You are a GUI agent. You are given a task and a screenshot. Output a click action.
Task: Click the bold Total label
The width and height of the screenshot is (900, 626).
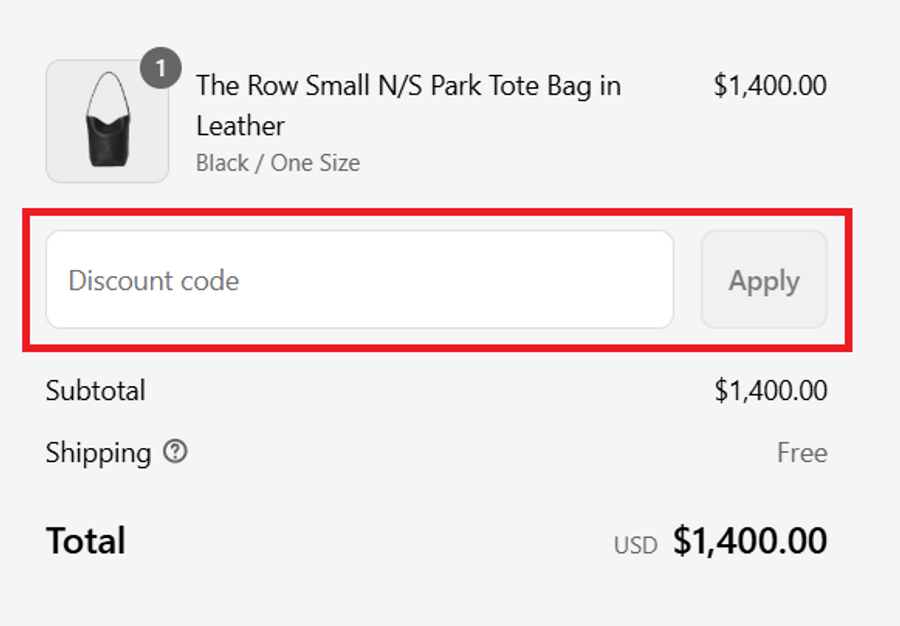pyautogui.click(x=86, y=541)
